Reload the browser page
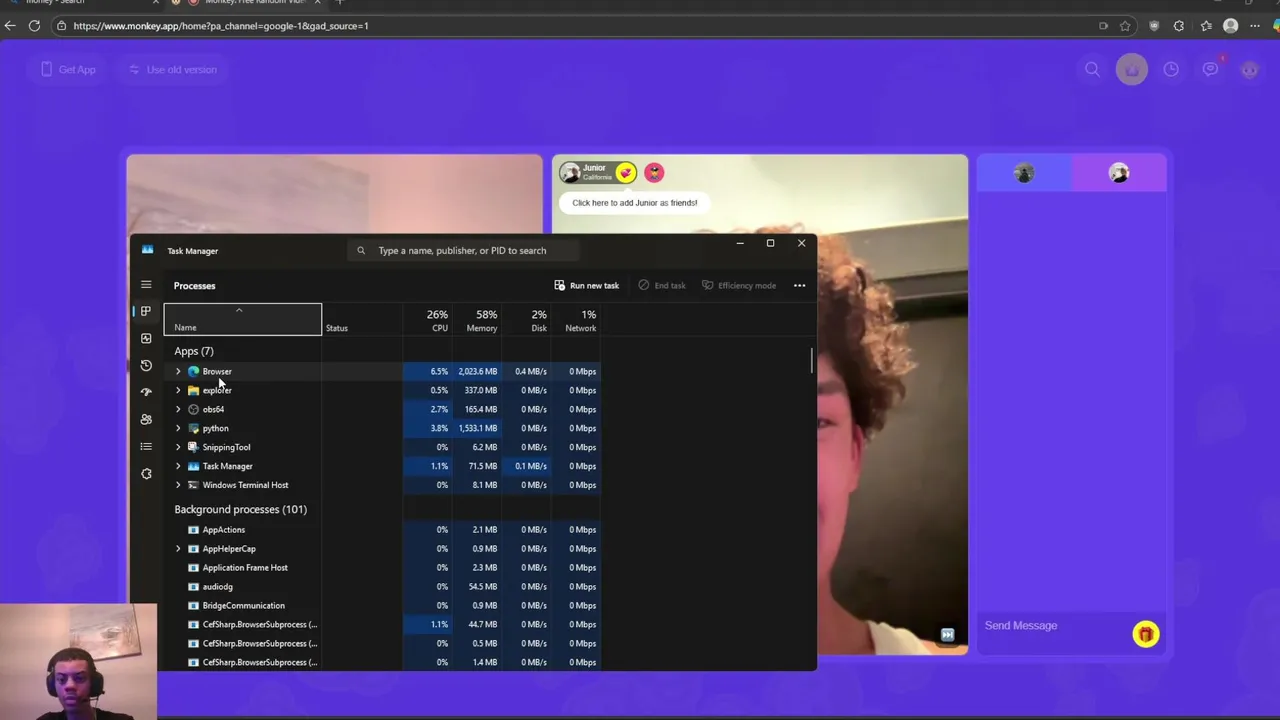 [x=34, y=26]
